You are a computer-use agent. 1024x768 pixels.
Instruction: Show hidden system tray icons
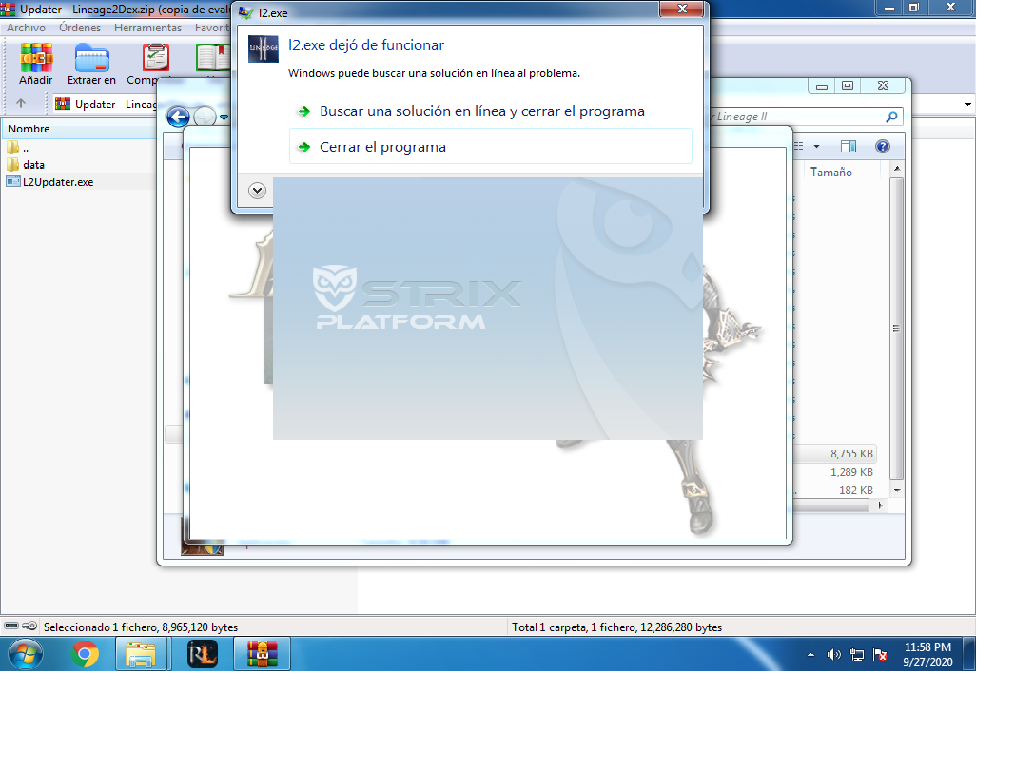pyautogui.click(x=811, y=656)
